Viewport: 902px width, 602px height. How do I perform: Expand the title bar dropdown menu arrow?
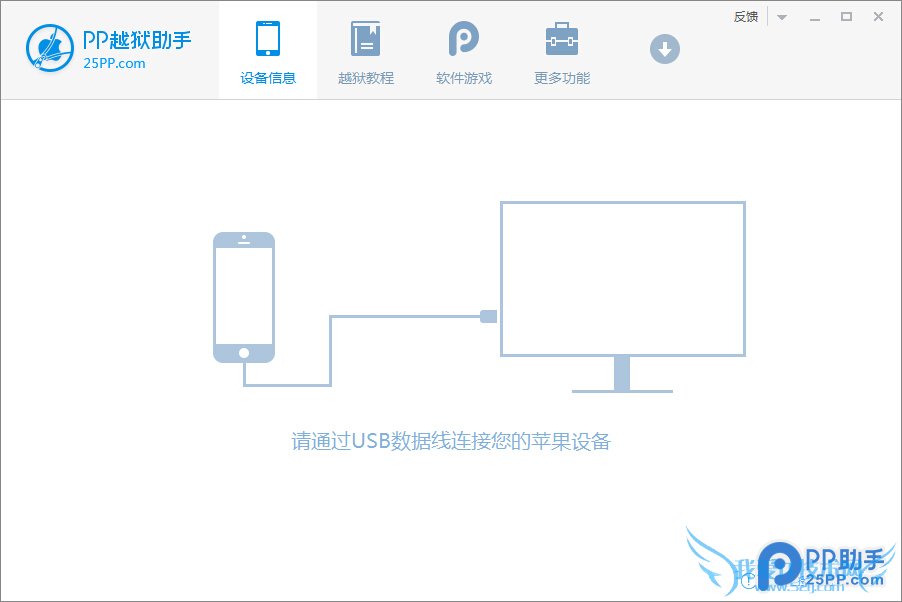(782, 17)
